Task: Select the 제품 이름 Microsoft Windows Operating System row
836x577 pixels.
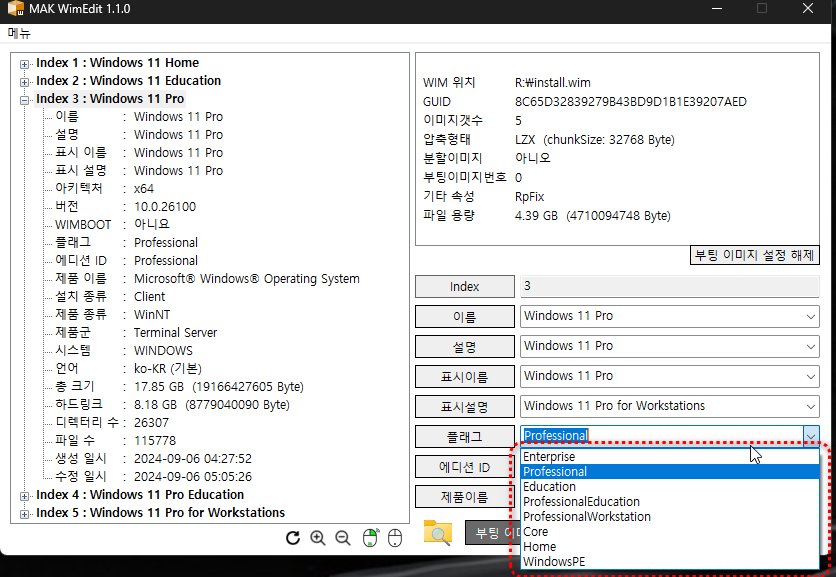Action: pos(207,278)
